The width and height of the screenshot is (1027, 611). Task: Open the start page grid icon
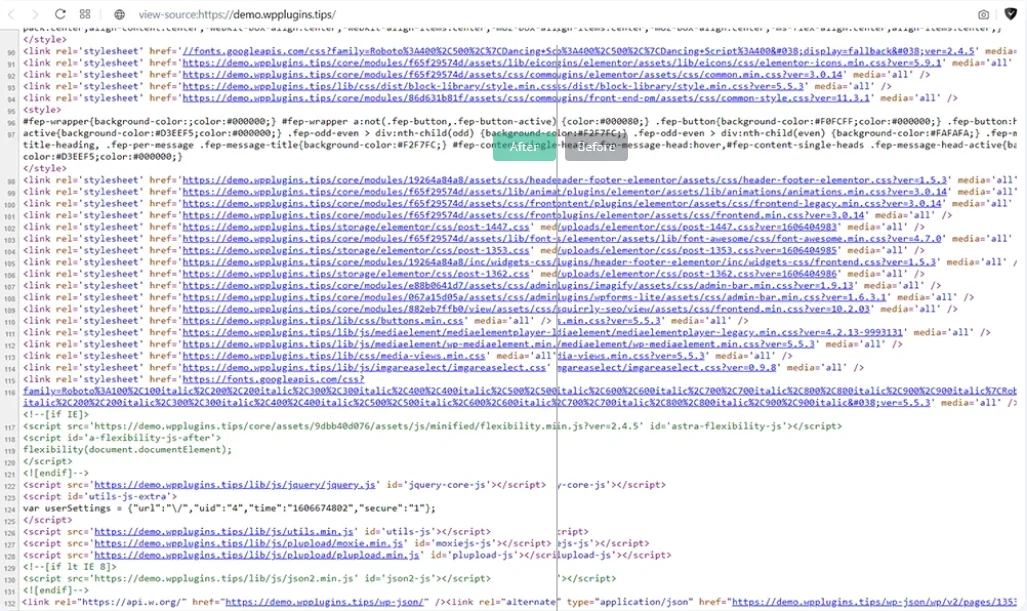(x=85, y=14)
